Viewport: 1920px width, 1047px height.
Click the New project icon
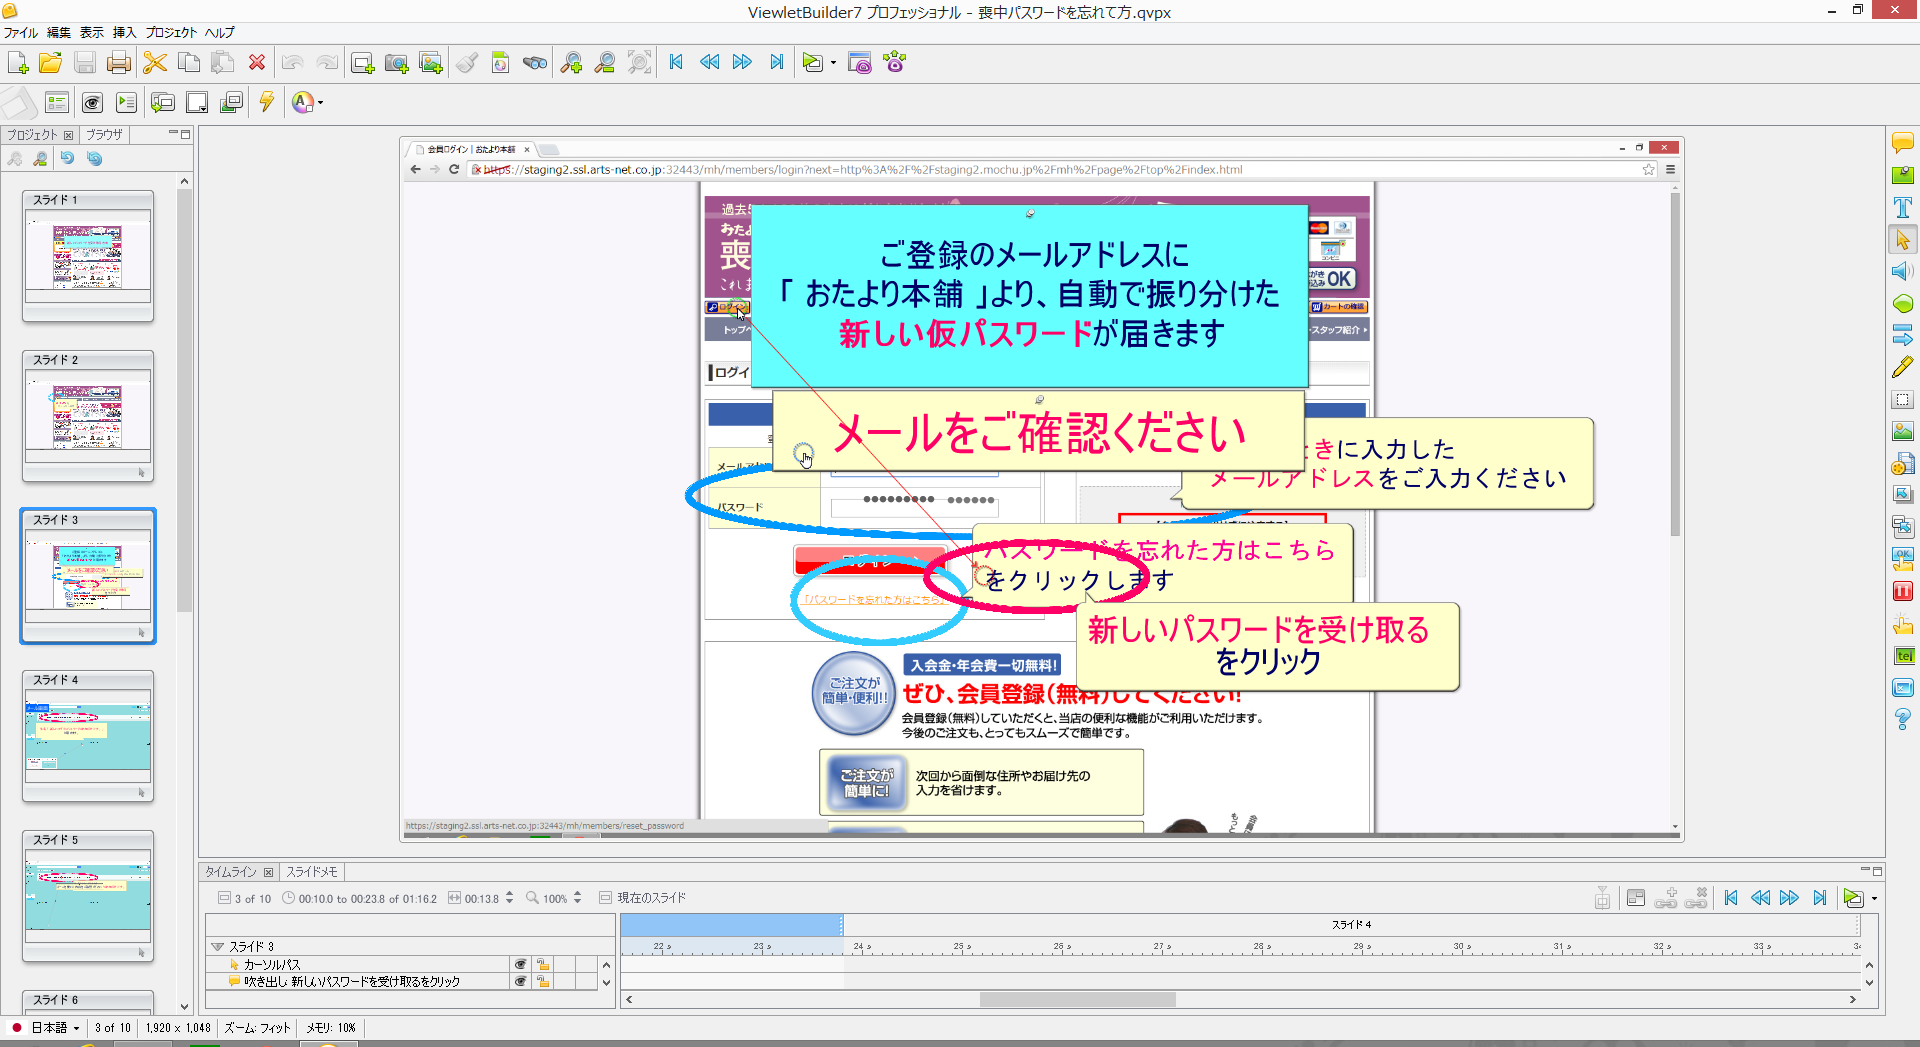tap(17, 63)
